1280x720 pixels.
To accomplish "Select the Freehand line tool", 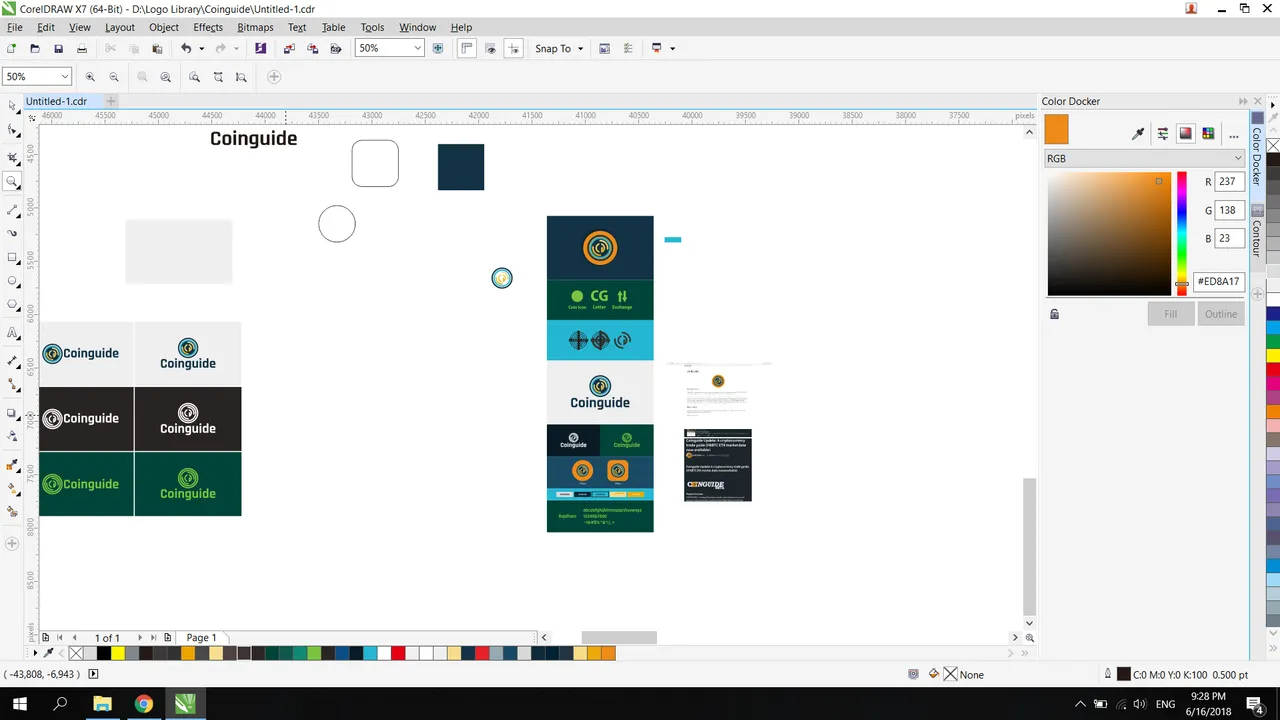I will [12, 210].
